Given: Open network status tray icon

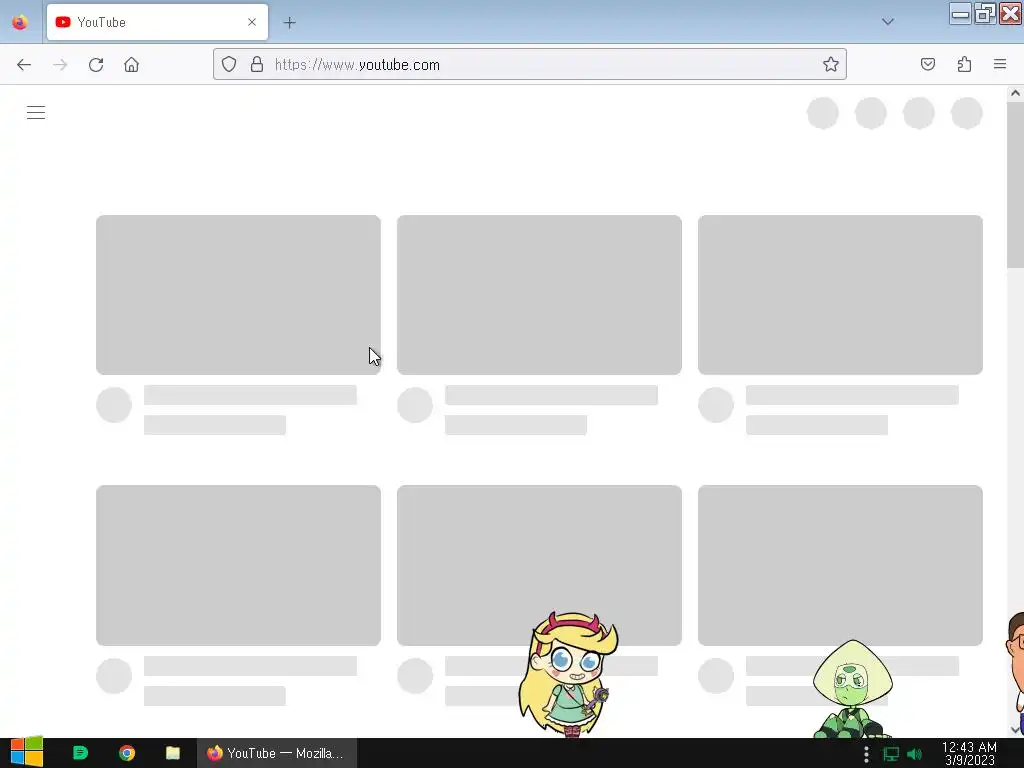Looking at the screenshot, I should (891, 754).
